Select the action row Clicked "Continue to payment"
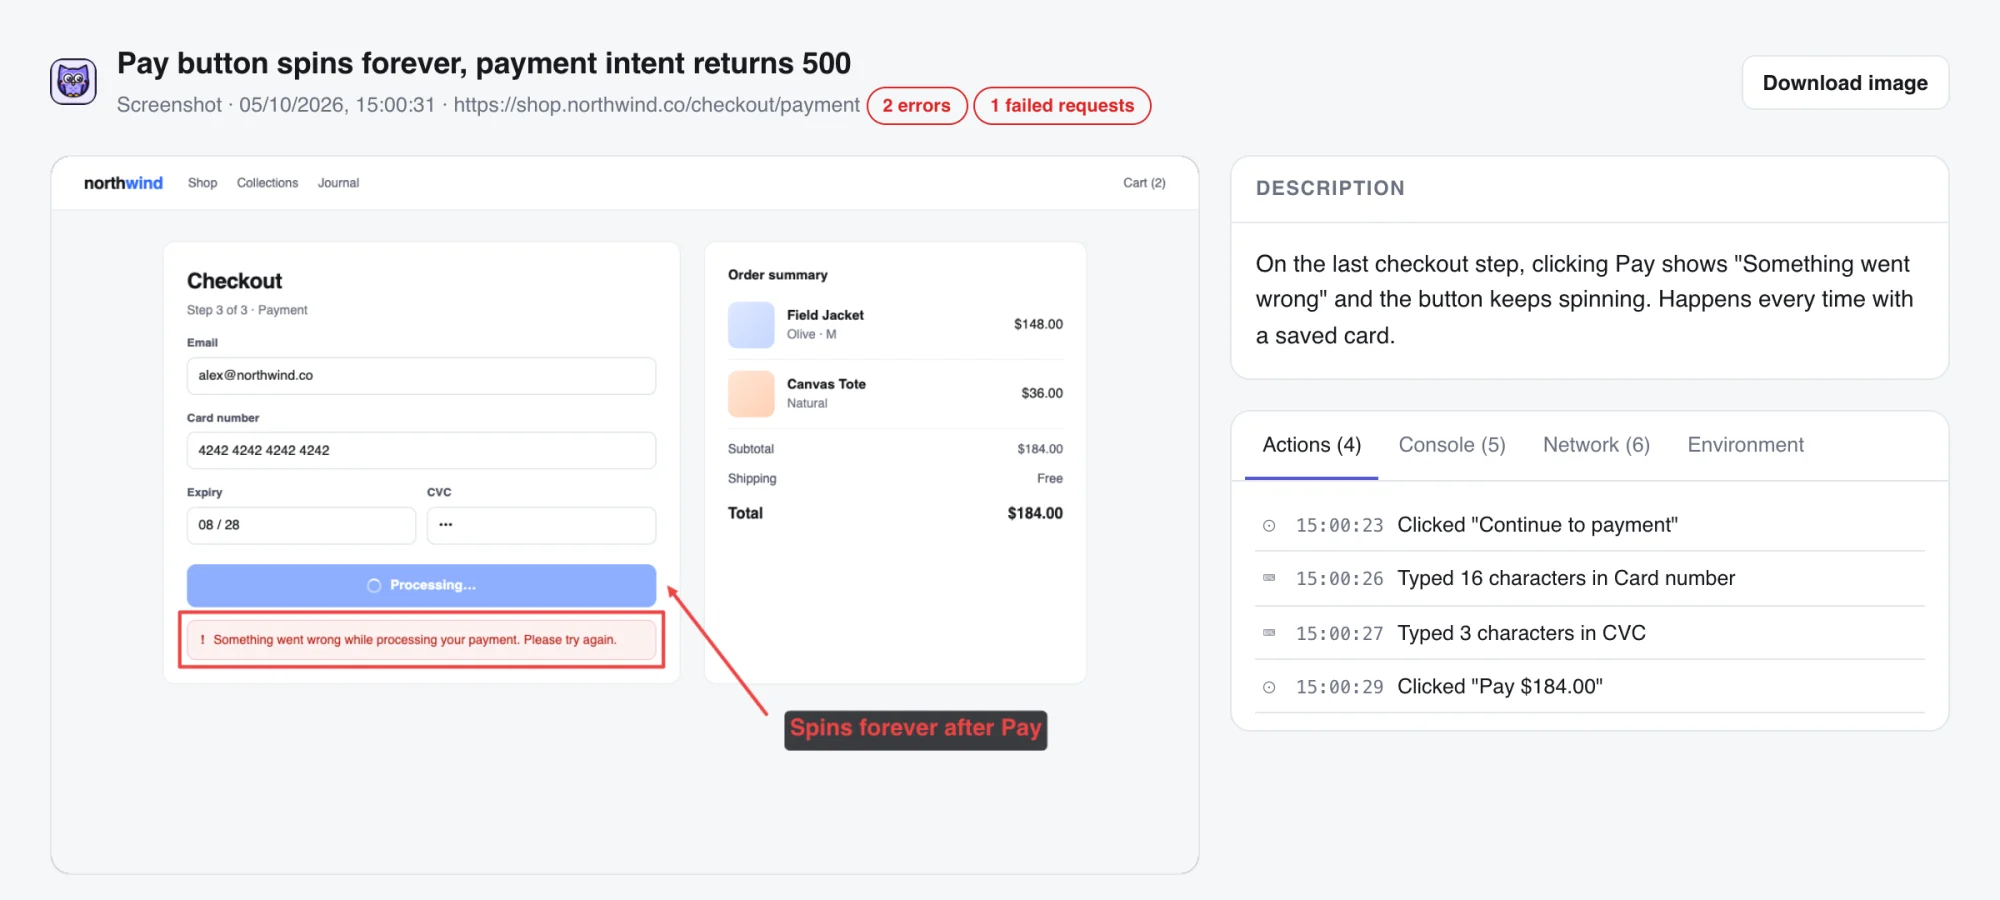The width and height of the screenshot is (2000, 900). click(1590, 525)
